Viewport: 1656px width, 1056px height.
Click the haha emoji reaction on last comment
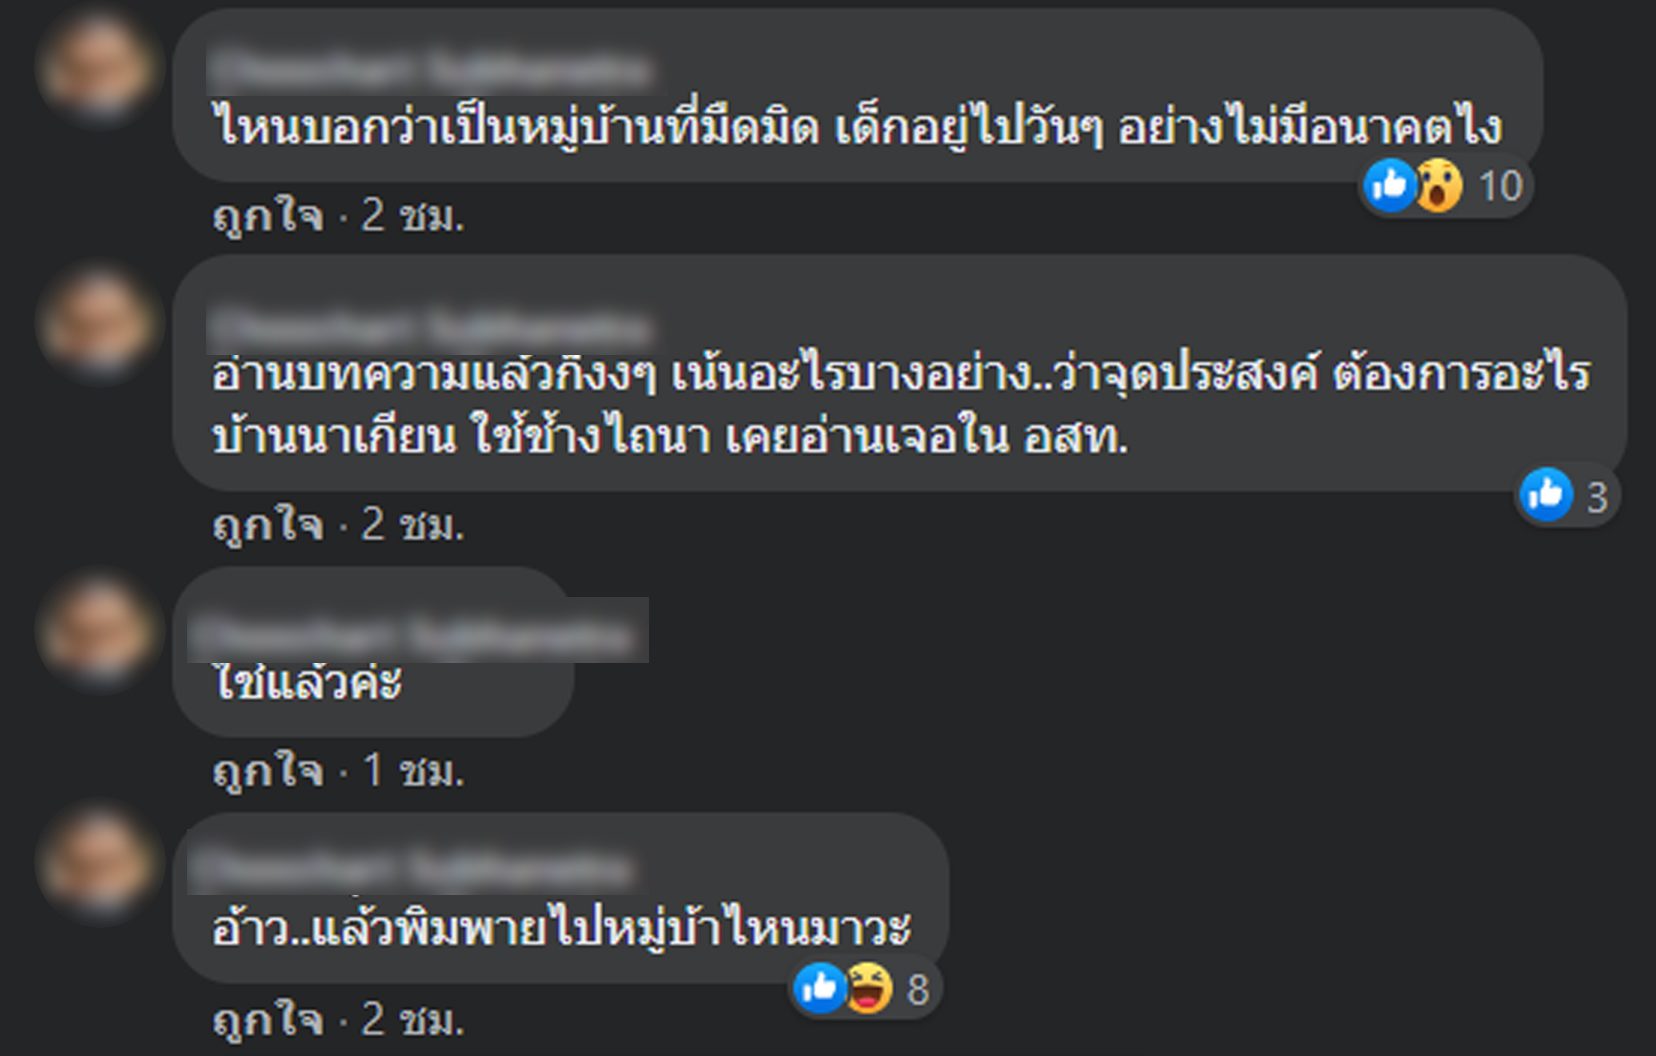pyautogui.click(x=868, y=988)
